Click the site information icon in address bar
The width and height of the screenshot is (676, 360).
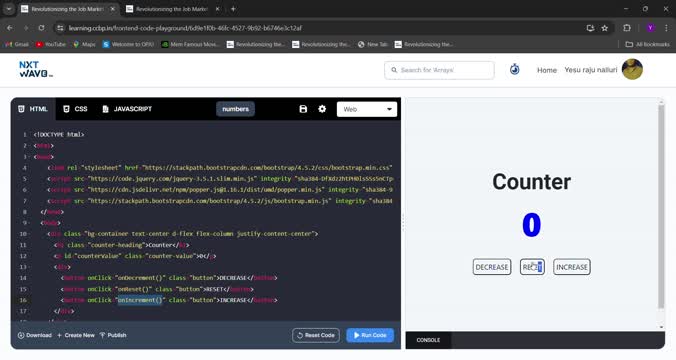(60, 28)
